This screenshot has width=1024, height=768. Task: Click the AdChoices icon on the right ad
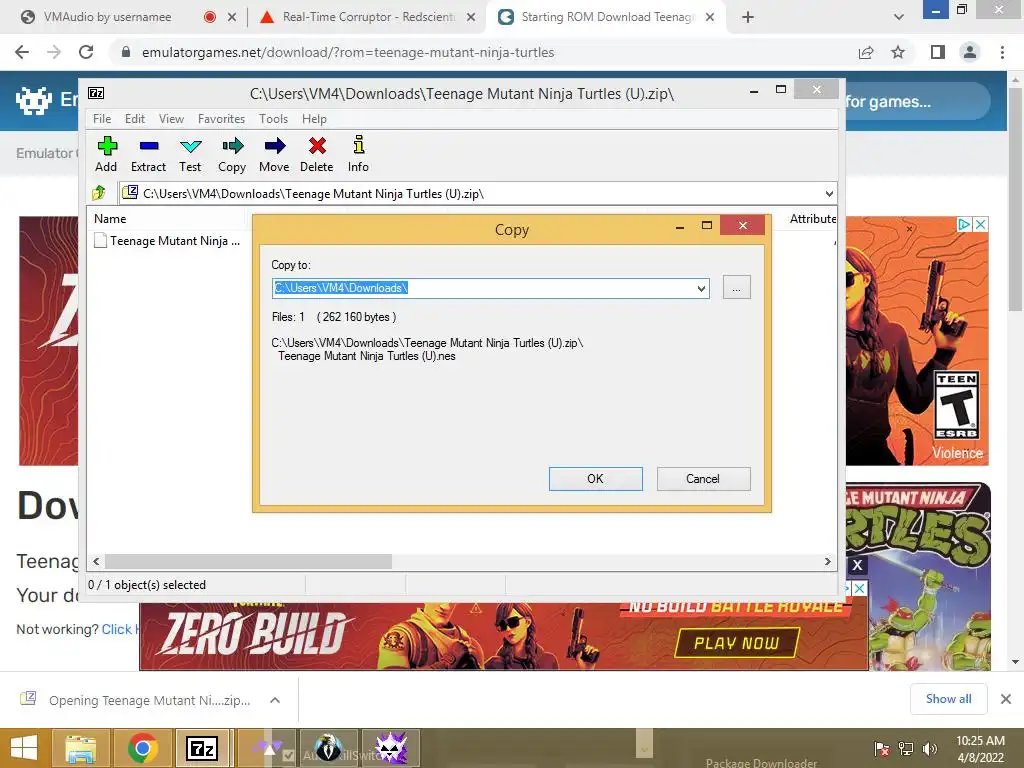pyautogui.click(x=964, y=225)
